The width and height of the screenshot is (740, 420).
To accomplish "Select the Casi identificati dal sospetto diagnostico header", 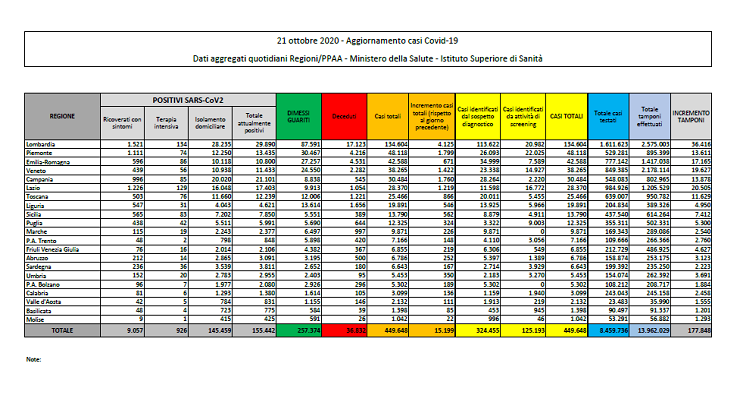I will point(479,115).
